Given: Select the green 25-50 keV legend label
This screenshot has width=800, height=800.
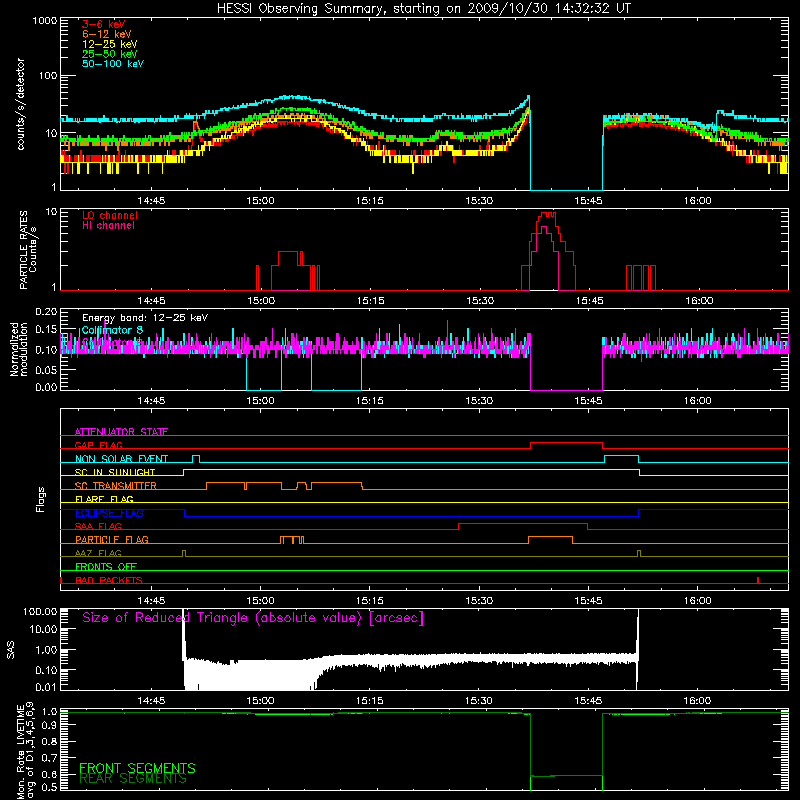Looking at the screenshot, I should tap(110, 54).
